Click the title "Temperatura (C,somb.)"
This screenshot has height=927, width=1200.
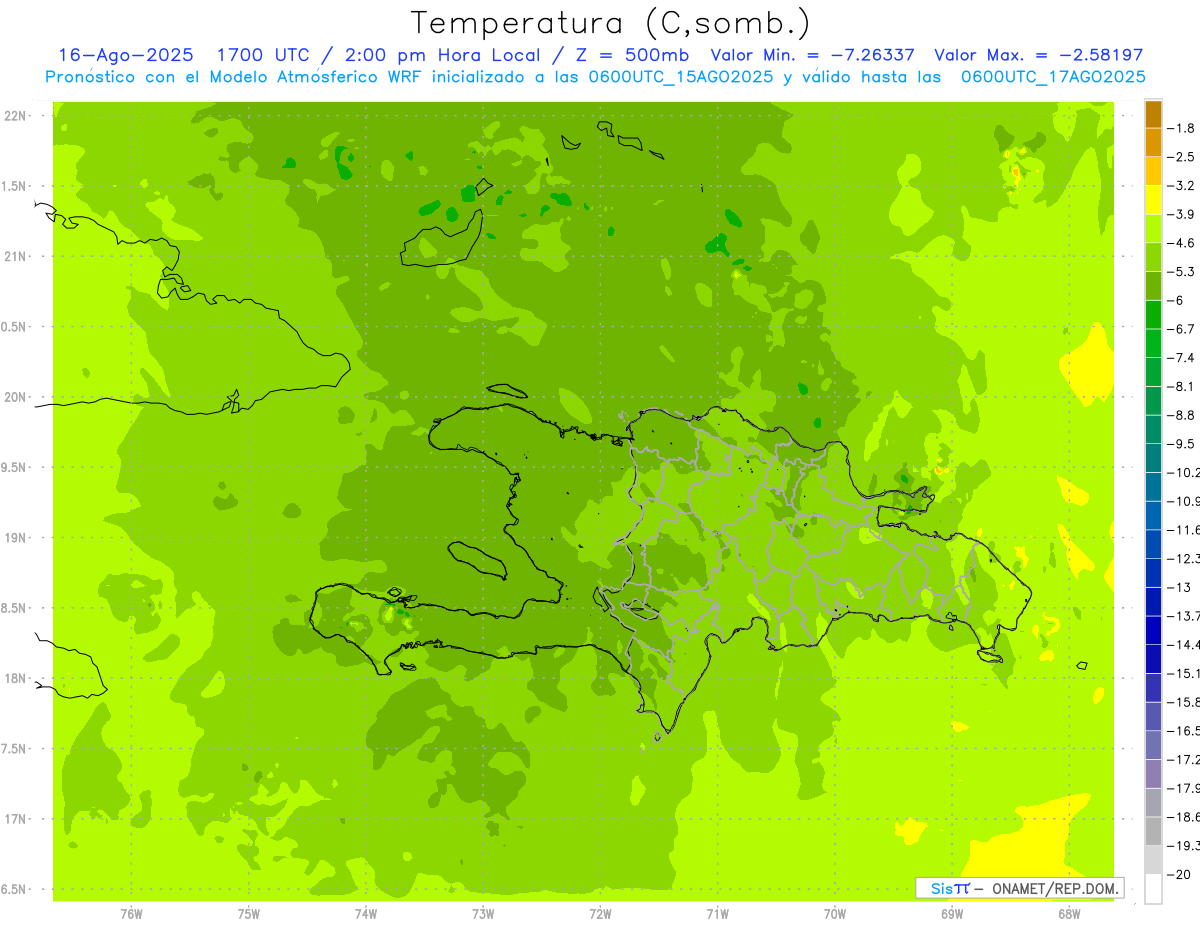click(610, 23)
